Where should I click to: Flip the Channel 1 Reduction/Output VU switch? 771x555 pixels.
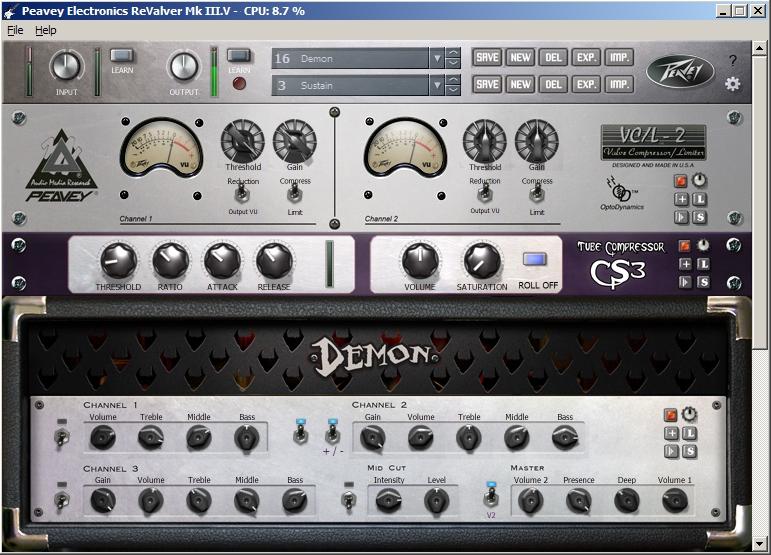click(x=242, y=195)
